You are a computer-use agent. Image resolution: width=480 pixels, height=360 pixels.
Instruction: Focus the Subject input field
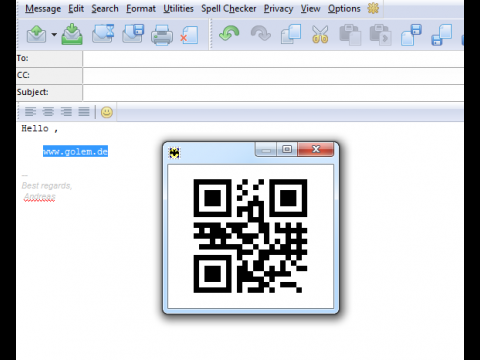(x=273, y=93)
